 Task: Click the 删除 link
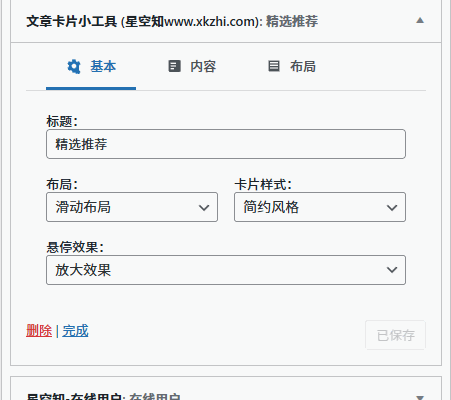[39, 331]
